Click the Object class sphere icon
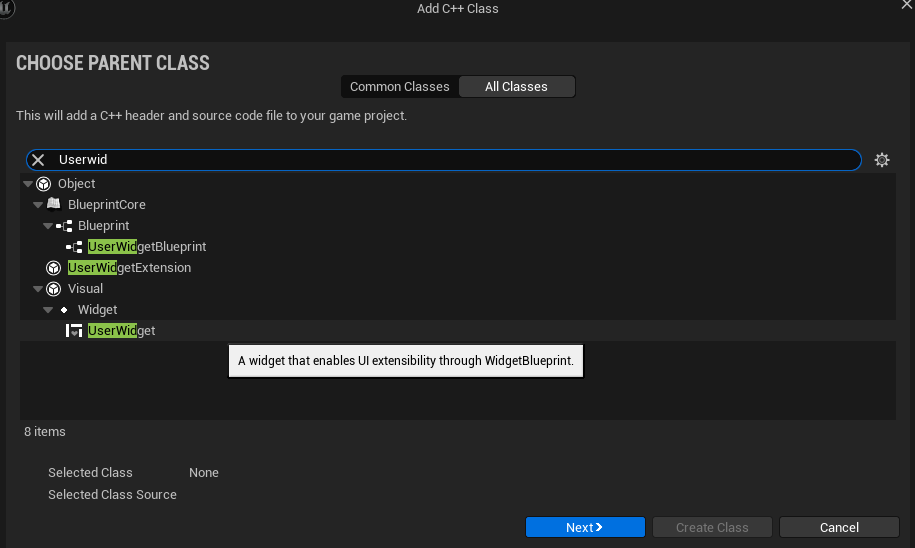This screenshot has height=548, width=915. (x=44, y=184)
